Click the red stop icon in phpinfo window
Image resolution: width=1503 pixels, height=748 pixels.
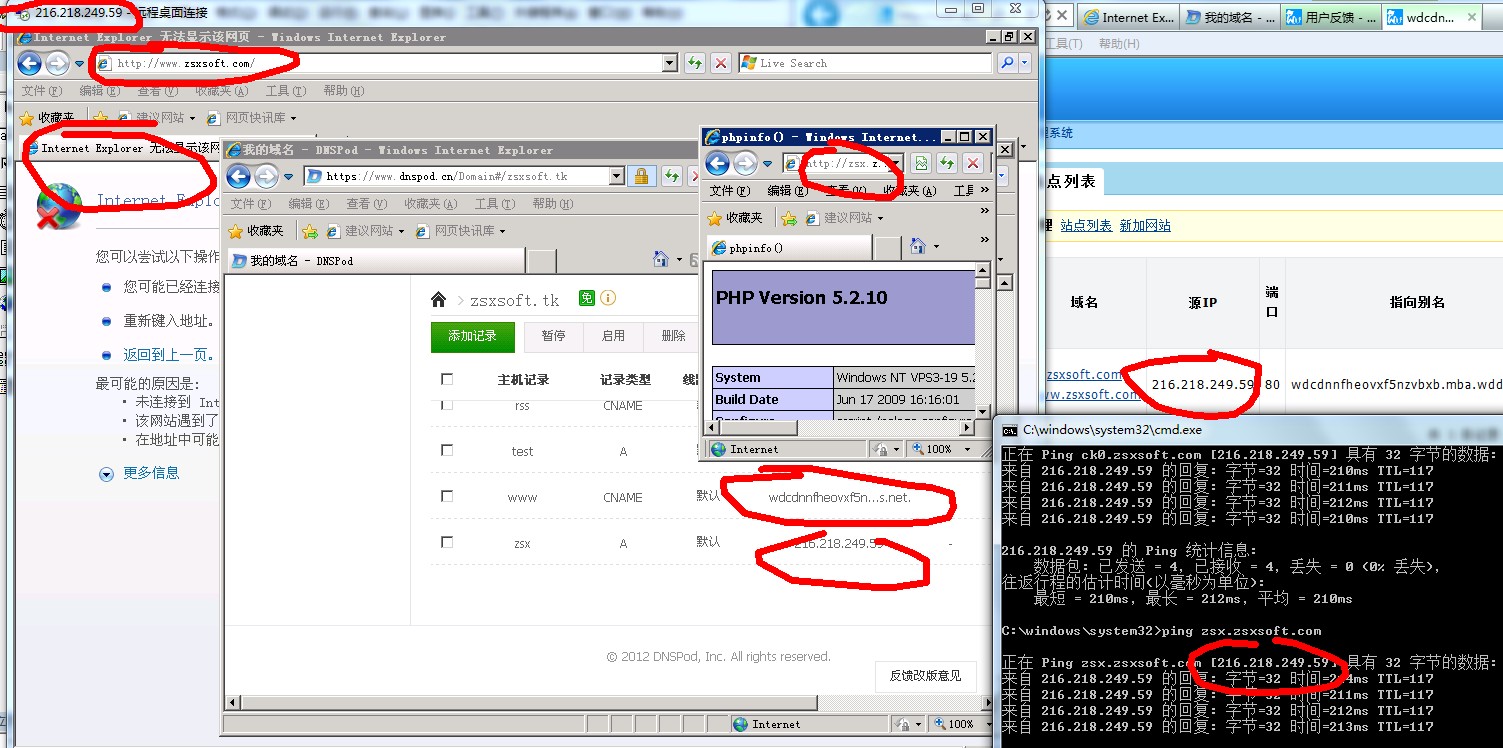pos(970,163)
